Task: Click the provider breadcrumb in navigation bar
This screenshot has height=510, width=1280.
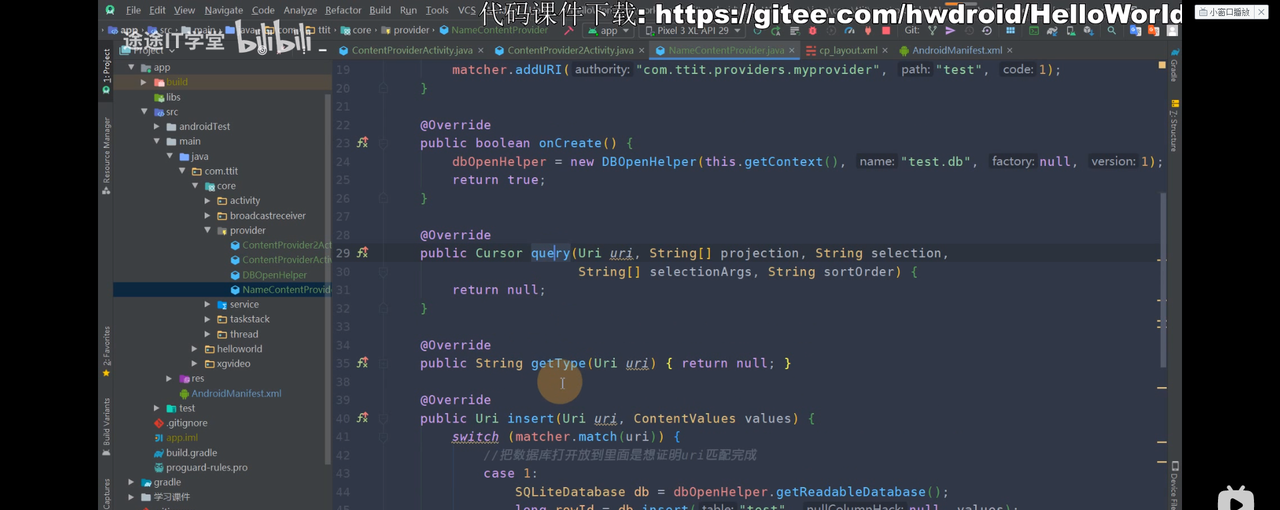Action: pyautogui.click(x=406, y=30)
